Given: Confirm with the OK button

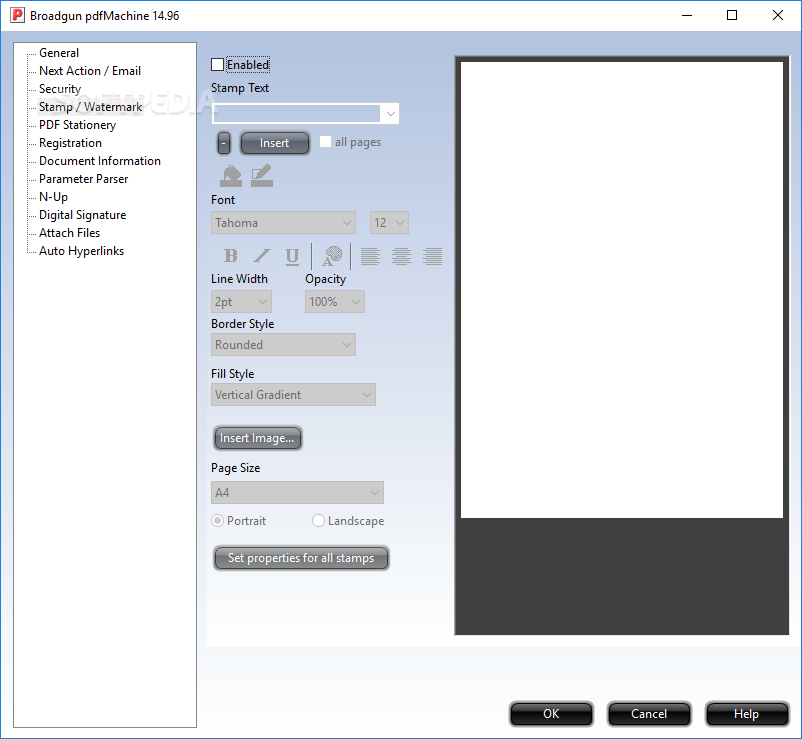Looking at the screenshot, I should click(x=551, y=714).
